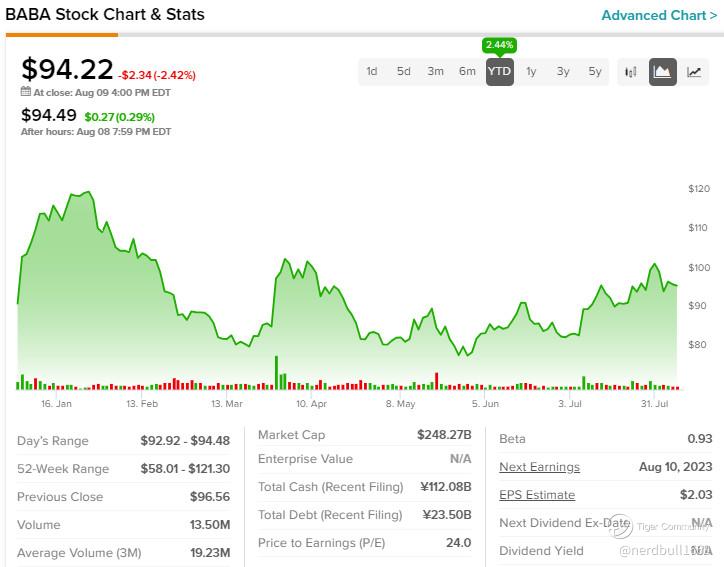
Task: Click the 10. Apr axis date label
Action: (311, 404)
